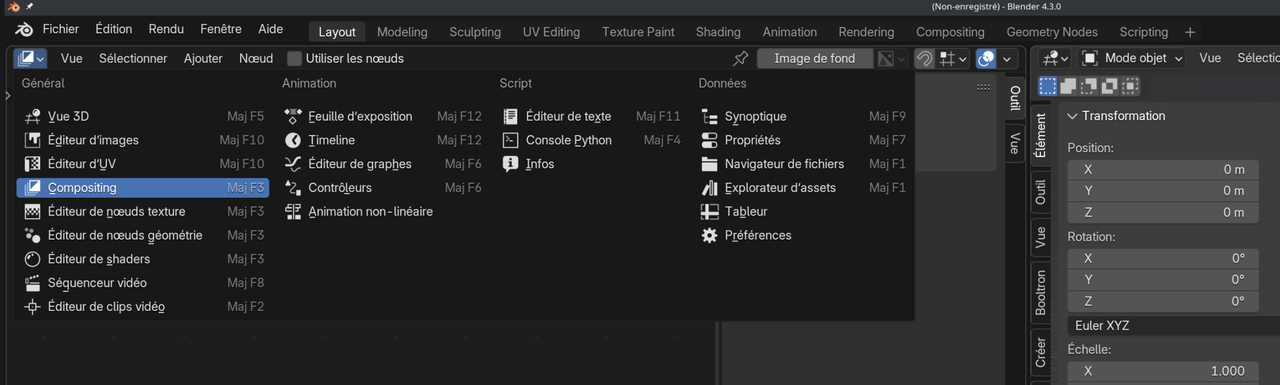Select the highlighted Compositing entry
Viewport: 1280px width, 385px height.
coord(143,187)
